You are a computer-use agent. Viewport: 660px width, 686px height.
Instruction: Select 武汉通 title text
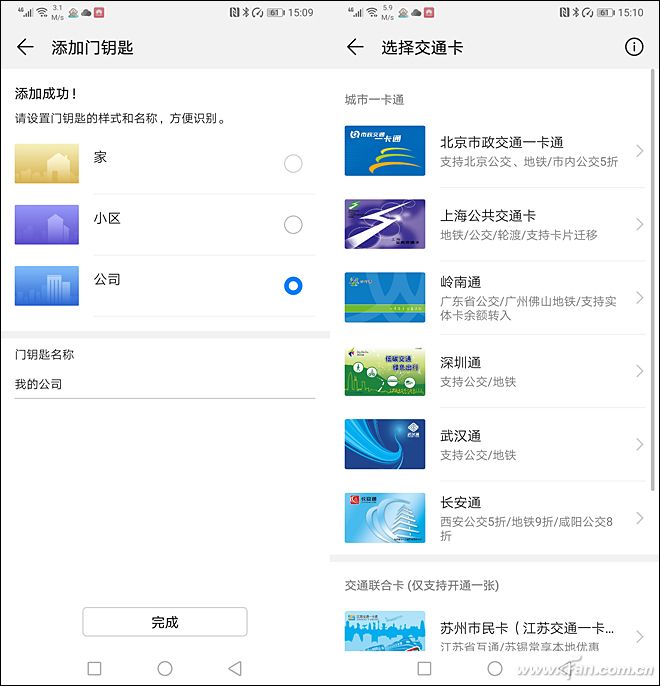[461, 436]
